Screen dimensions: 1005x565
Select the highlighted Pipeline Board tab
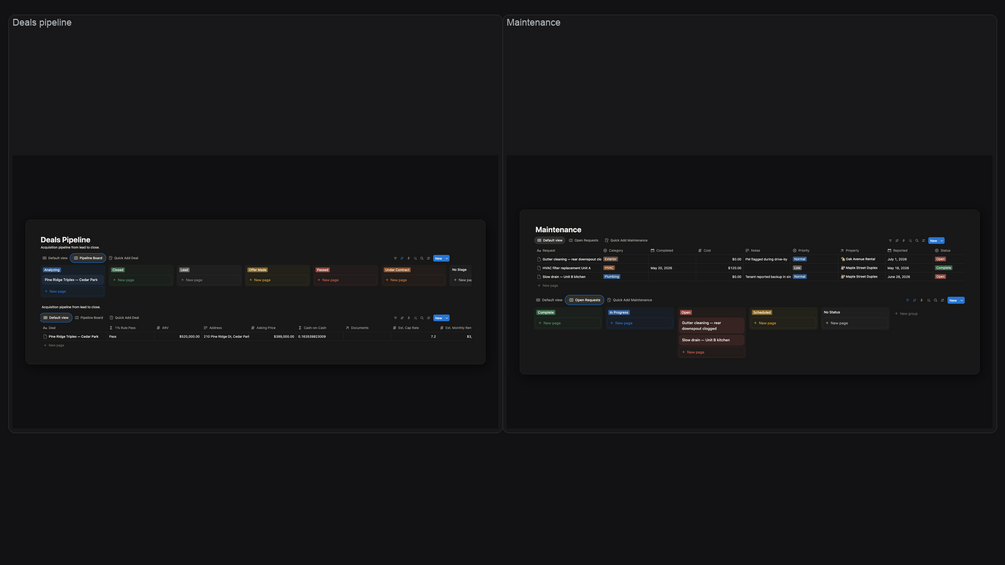[x=88, y=258]
